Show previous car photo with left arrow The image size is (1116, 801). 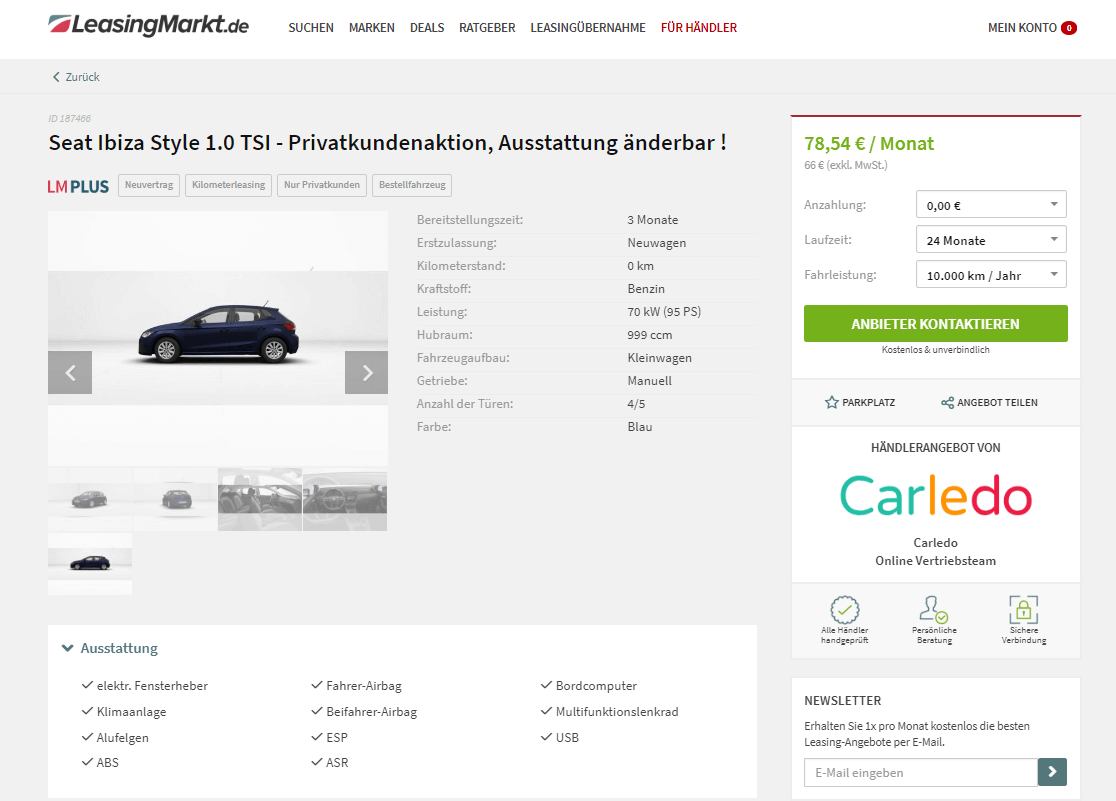70,372
